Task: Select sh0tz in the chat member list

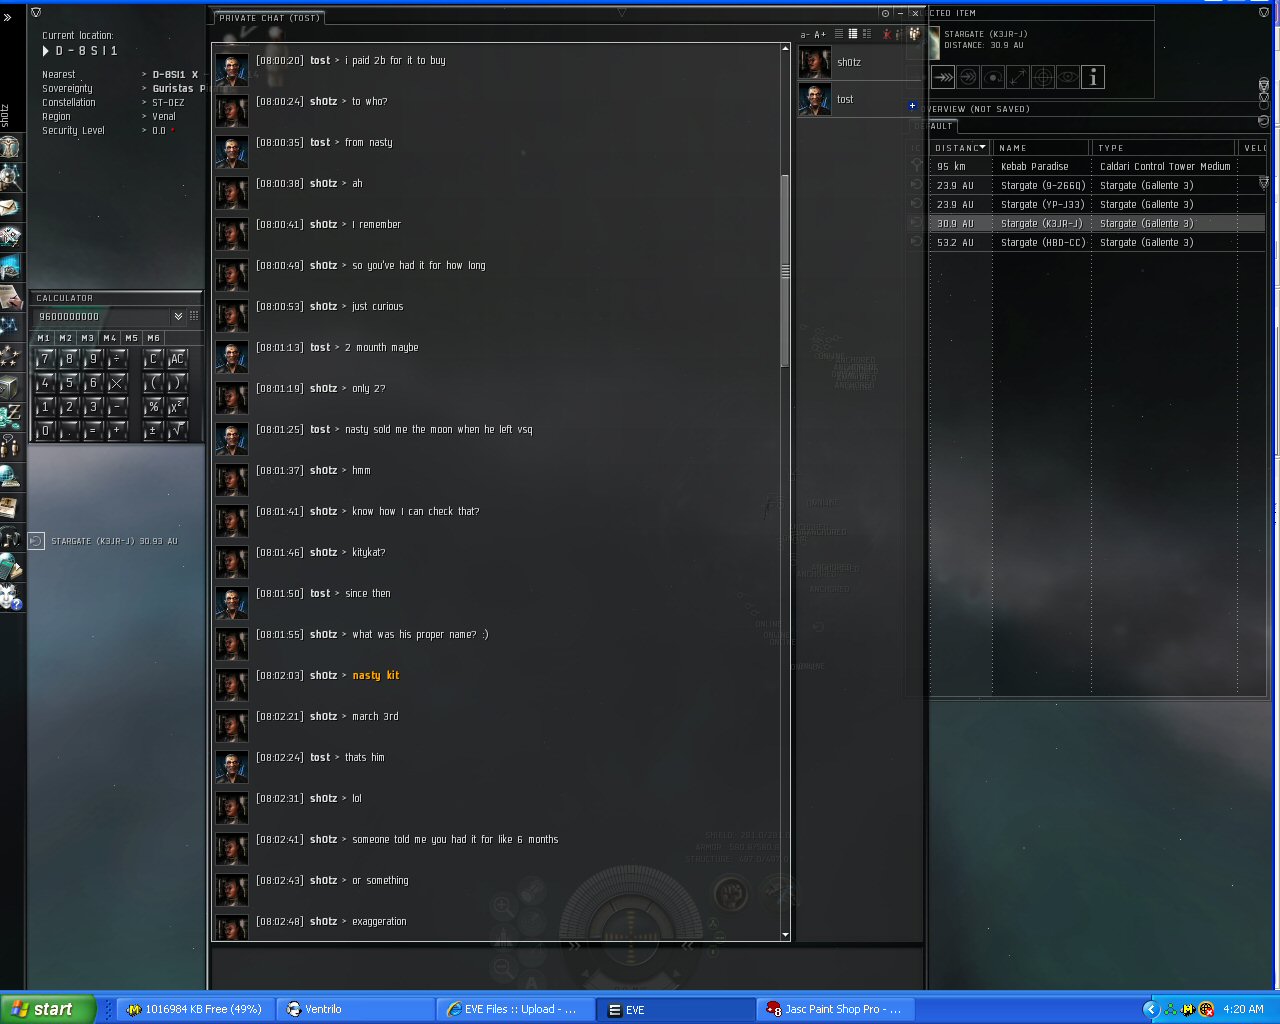Action: pos(860,62)
